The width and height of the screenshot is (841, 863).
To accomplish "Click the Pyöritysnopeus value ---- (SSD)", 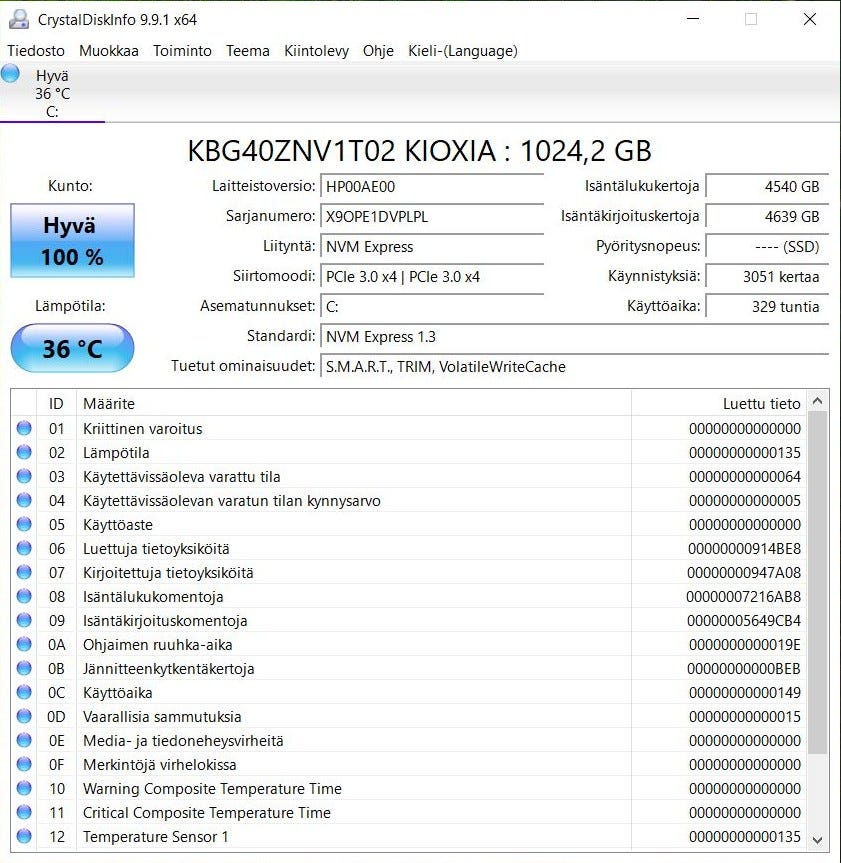I will point(767,247).
